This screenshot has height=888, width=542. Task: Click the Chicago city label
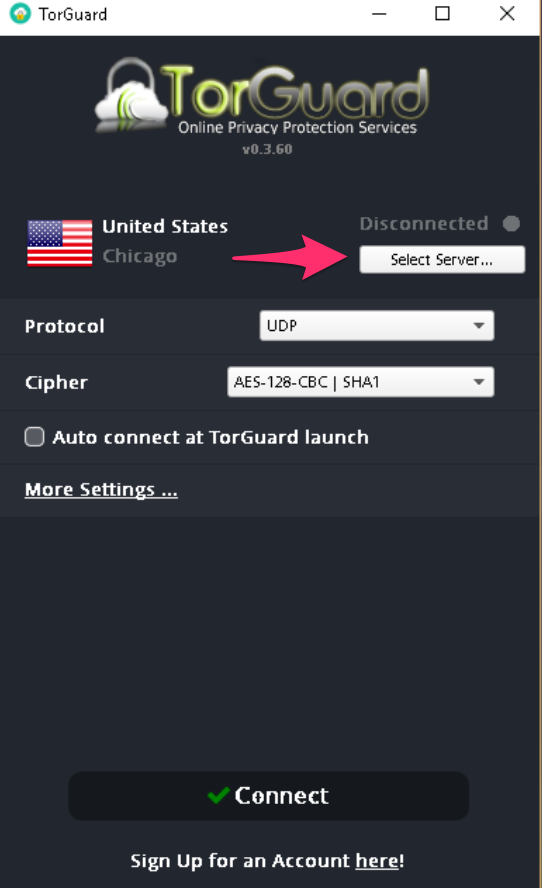click(x=139, y=257)
